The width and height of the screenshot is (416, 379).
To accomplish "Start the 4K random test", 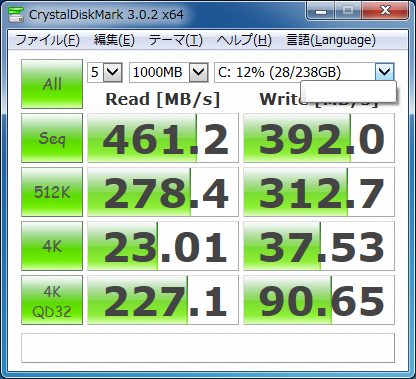I will [52, 246].
